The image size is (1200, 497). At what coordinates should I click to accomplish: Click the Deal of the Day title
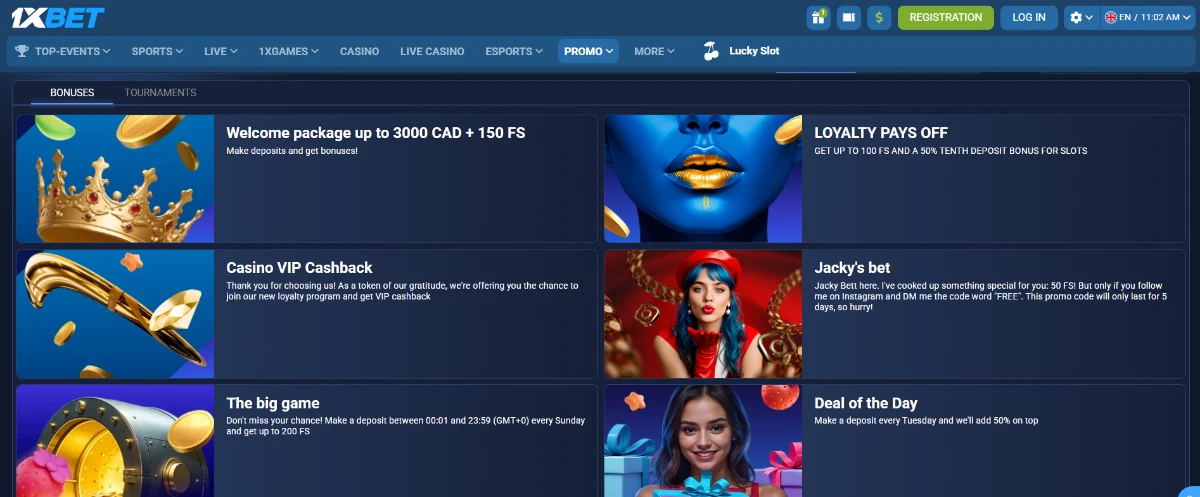coord(866,403)
